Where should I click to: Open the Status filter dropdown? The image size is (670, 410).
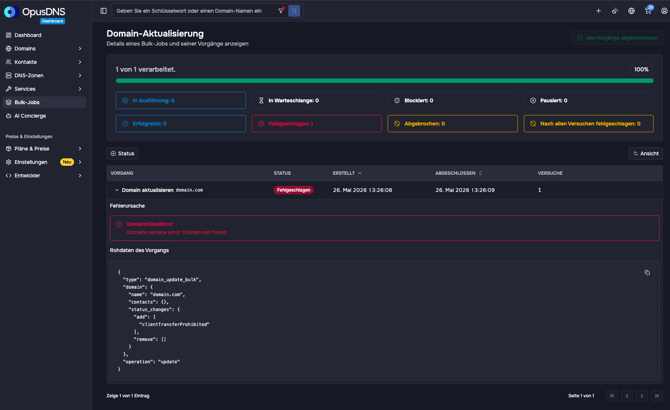point(122,153)
